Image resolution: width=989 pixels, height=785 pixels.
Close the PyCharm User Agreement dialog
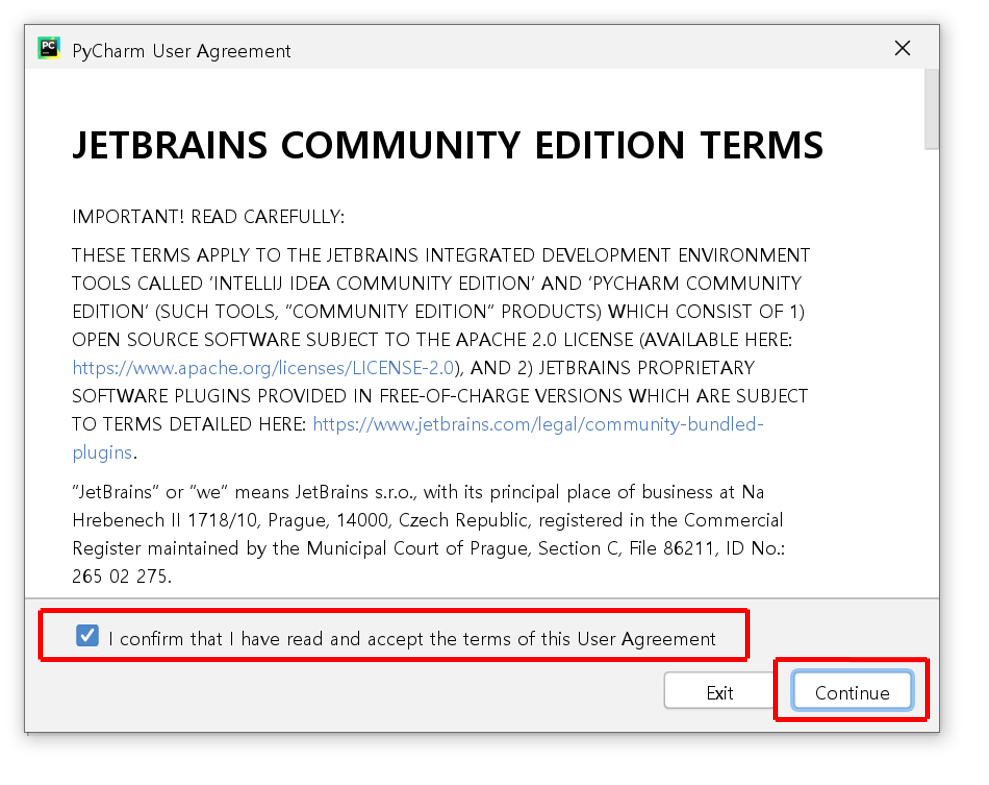click(x=902, y=49)
